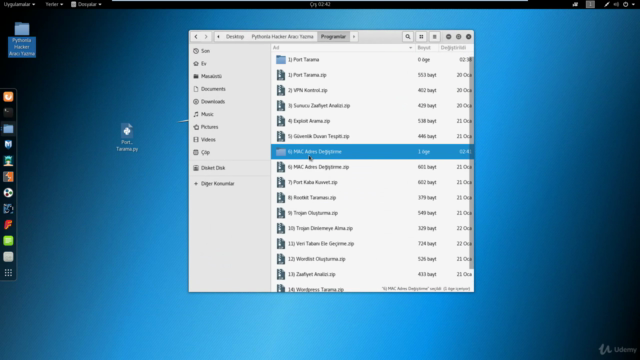Screen dimensions: 640x360
Task: Click the file list vertical scrollbar
Action: 472,163
